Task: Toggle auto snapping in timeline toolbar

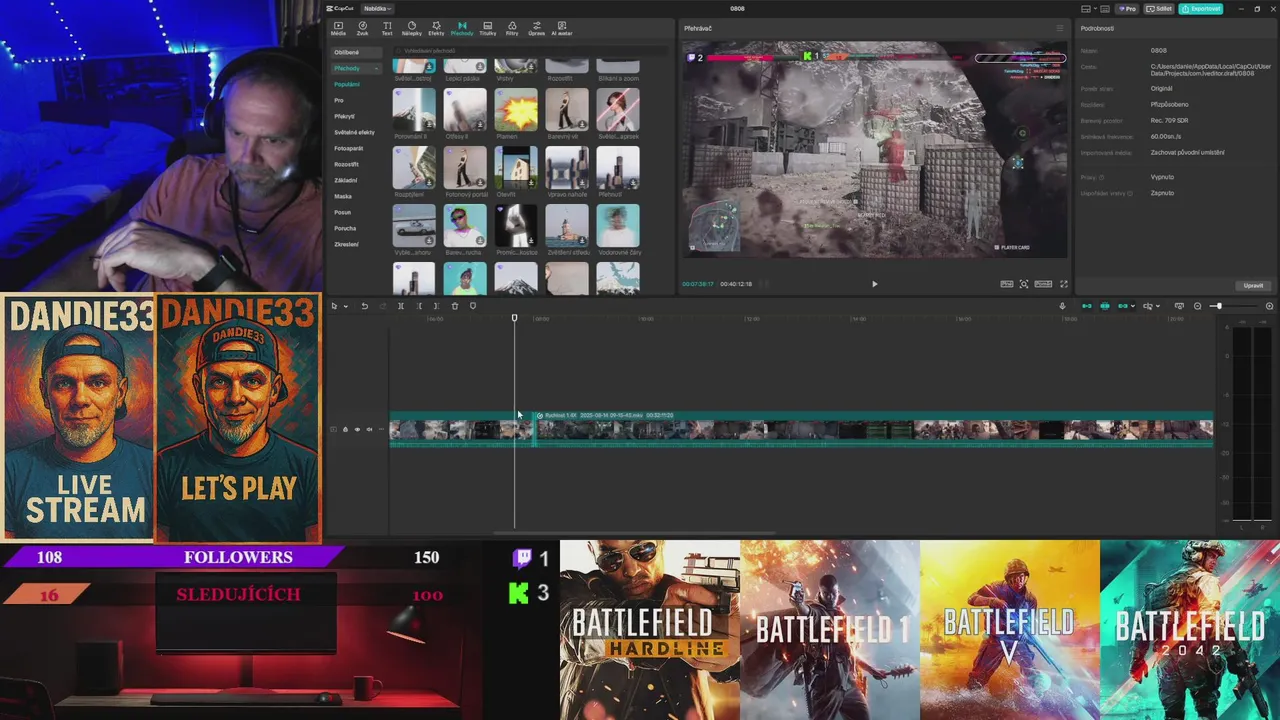Action: [1104, 306]
